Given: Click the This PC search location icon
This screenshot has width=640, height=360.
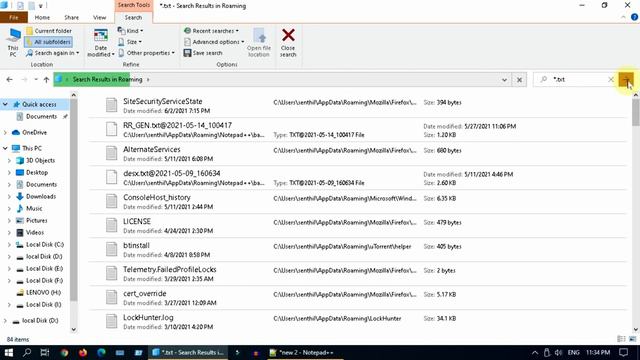Looking at the screenshot, I should (x=13, y=42).
